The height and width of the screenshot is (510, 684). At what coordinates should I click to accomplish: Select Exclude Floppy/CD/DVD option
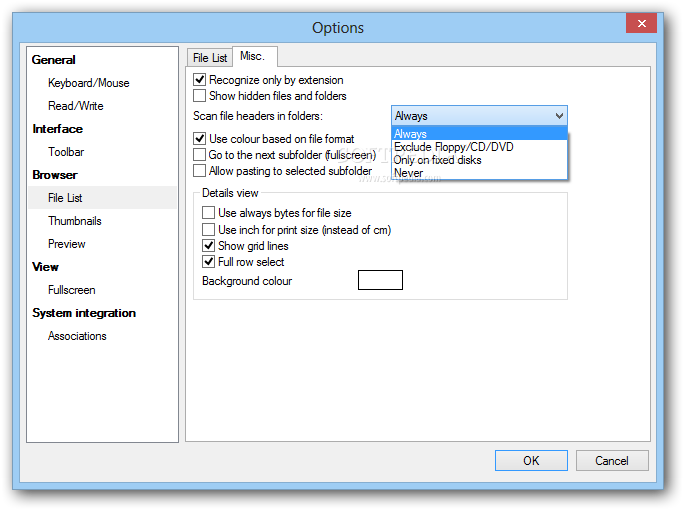pos(479,147)
